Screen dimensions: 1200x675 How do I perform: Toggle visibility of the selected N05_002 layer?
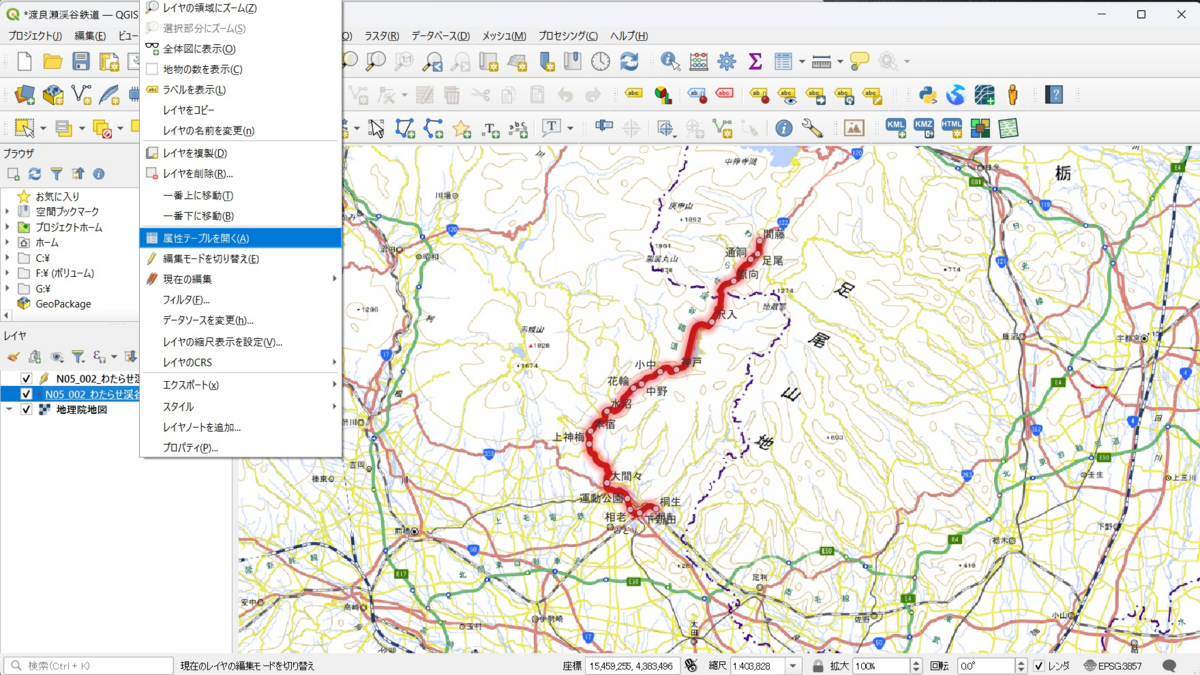point(27,394)
